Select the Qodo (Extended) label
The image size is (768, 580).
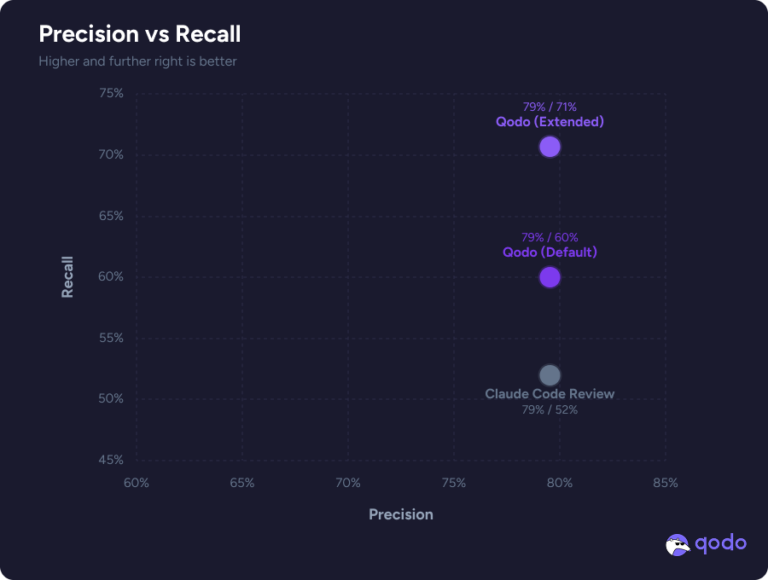point(550,122)
